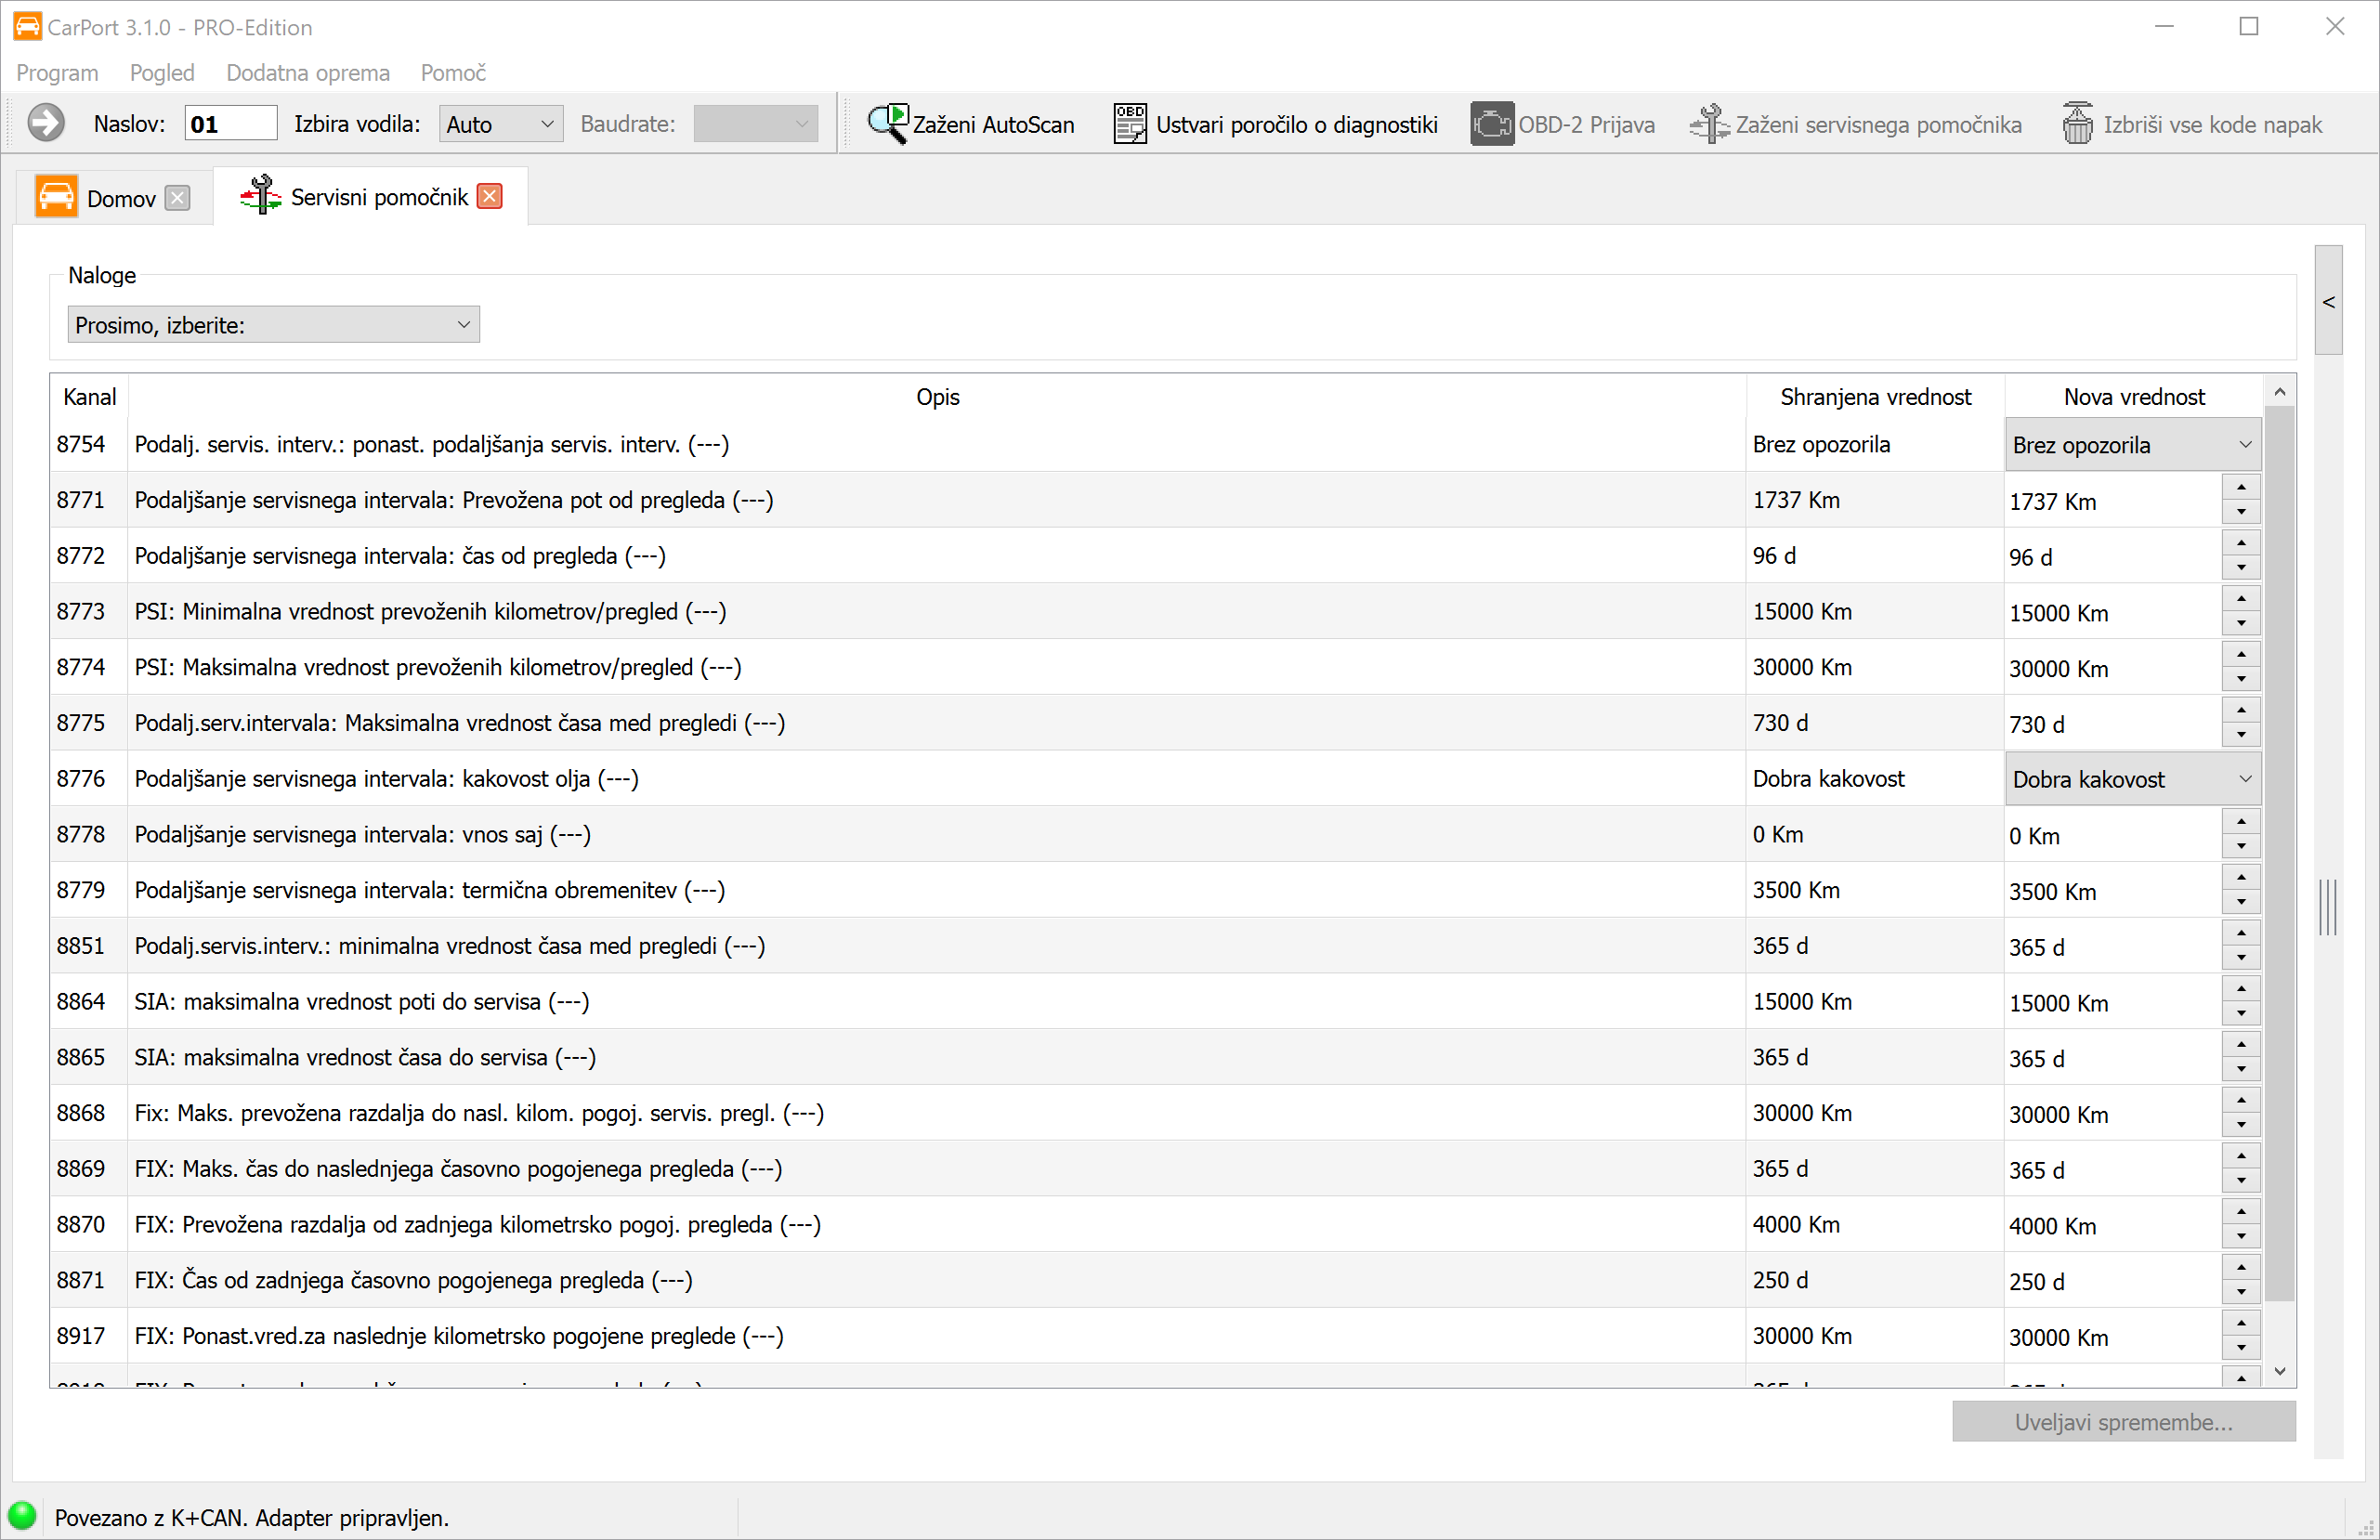Click the diagnostic report document icon

pos(1130,124)
